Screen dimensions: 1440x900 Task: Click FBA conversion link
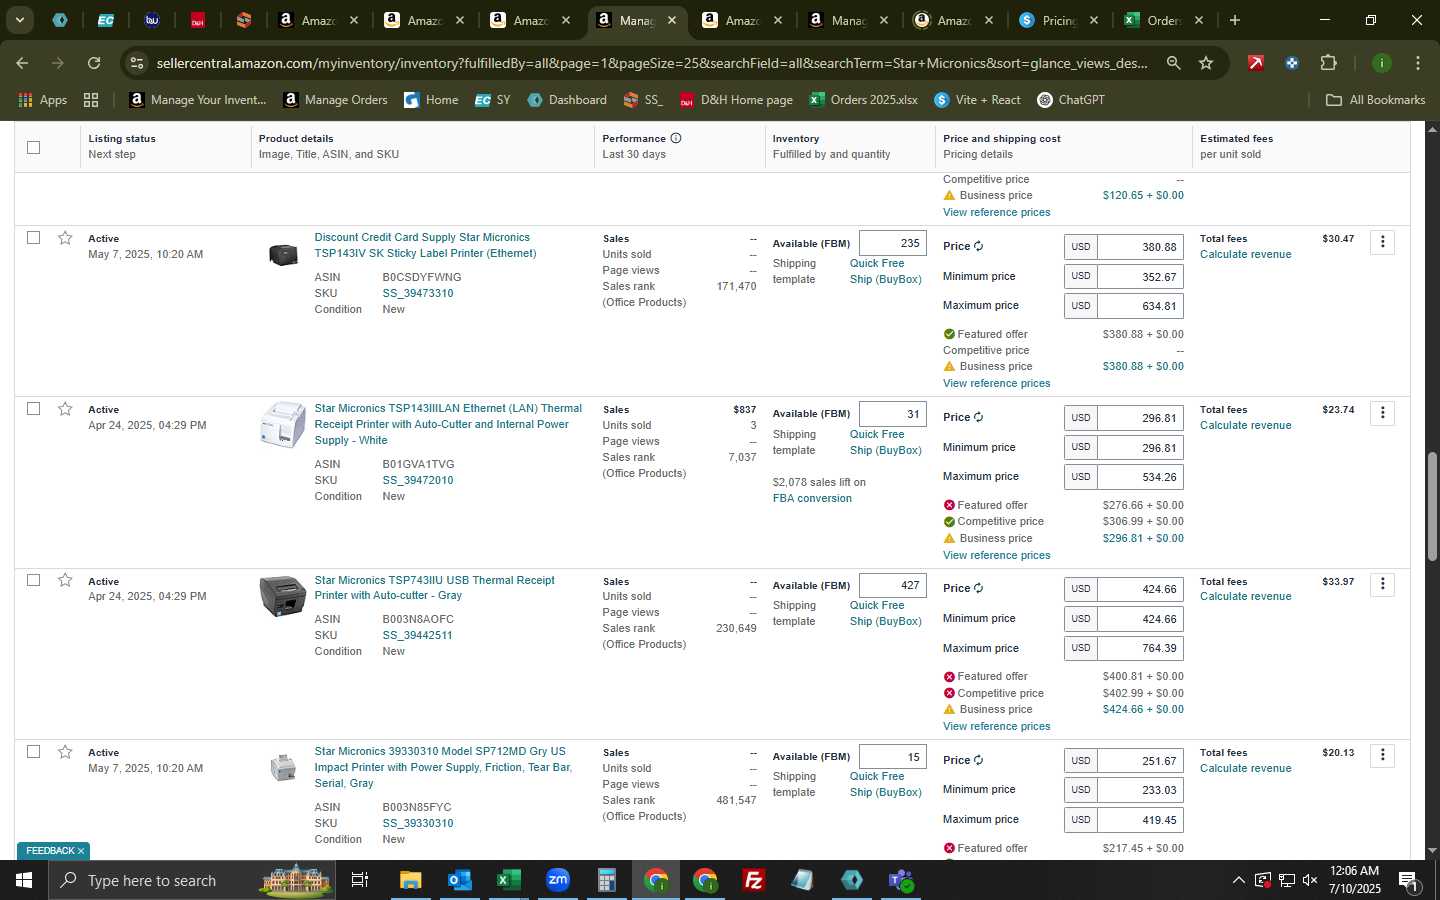[x=812, y=498]
